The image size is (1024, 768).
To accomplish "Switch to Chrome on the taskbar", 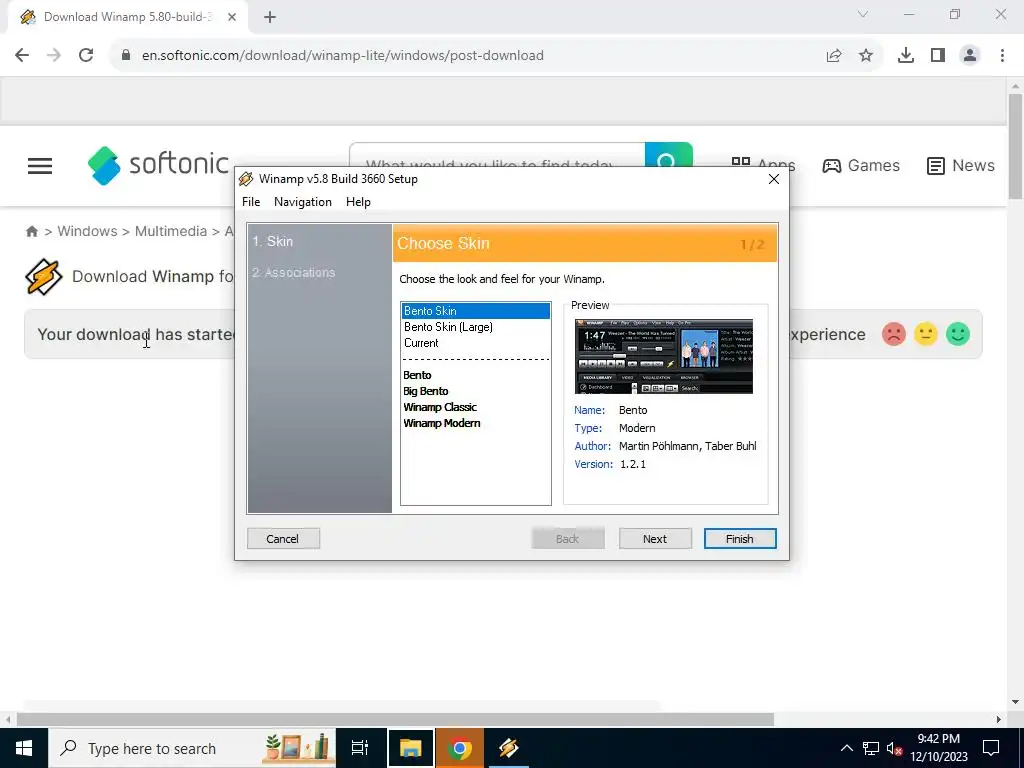I will click(x=460, y=748).
